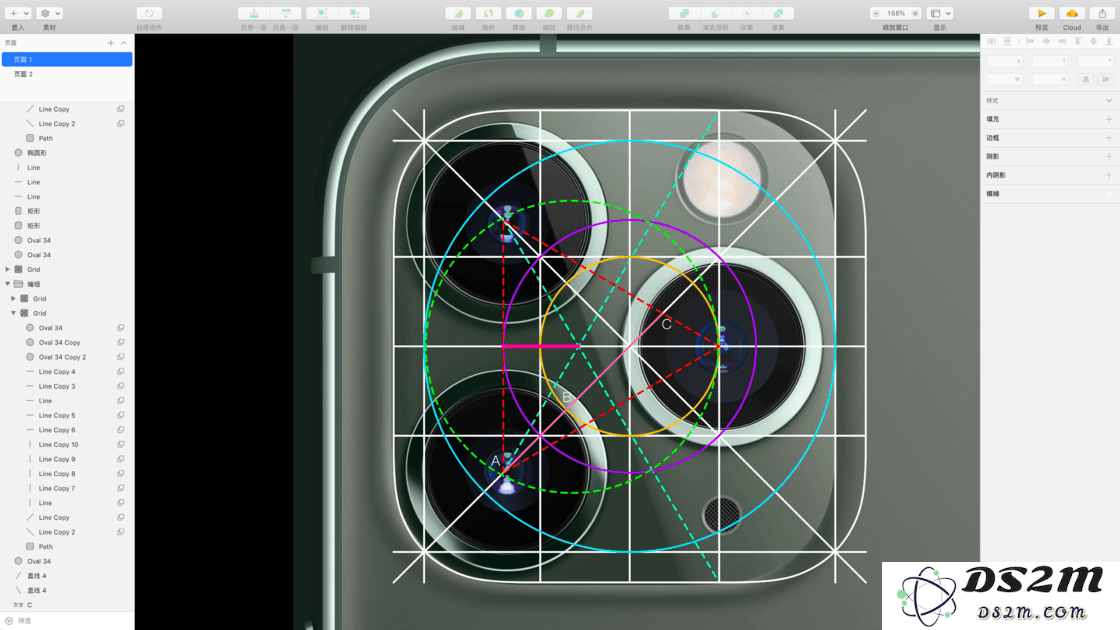
Task: Click the 创建组件 create symbol icon
Action: click(149, 14)
